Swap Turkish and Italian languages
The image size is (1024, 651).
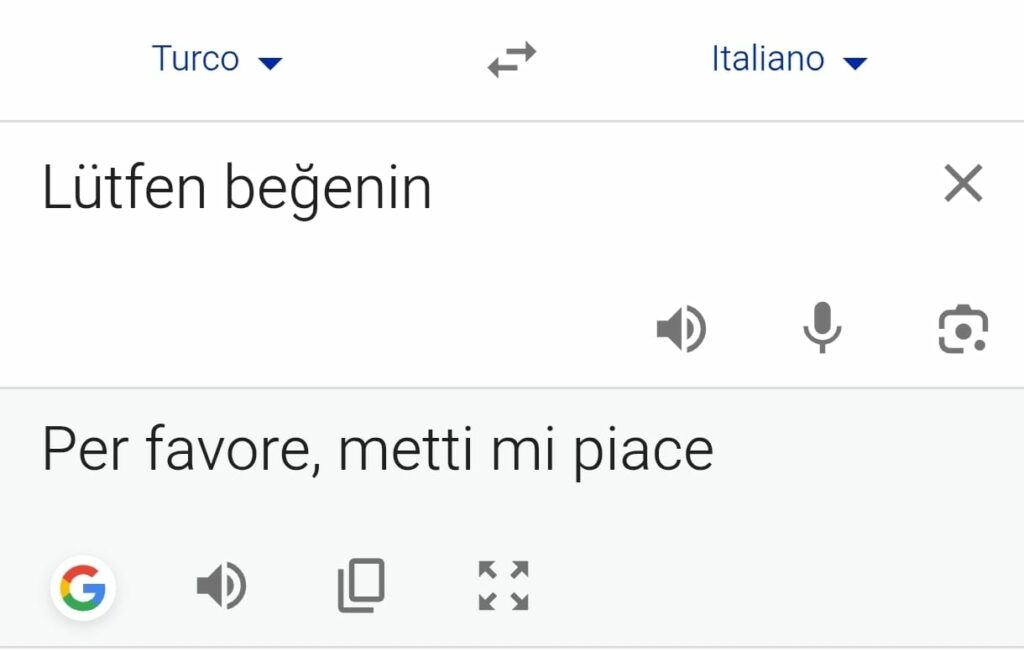coord(512,60)
